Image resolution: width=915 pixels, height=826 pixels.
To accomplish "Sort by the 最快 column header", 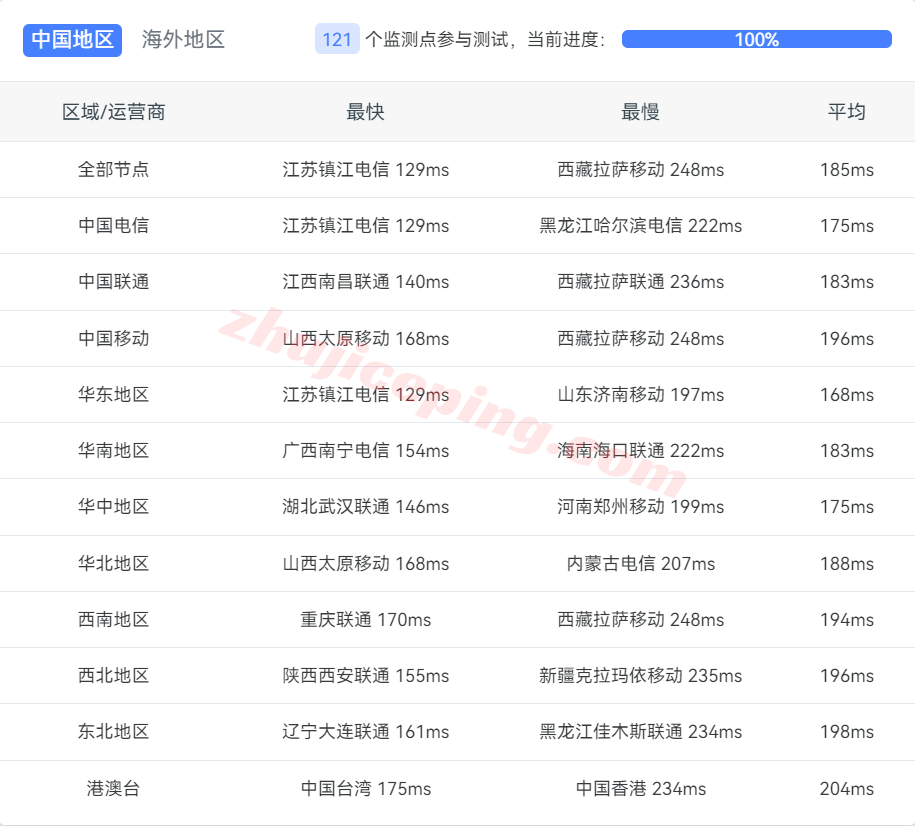I will pyautogui.click(x=365, y=112).
